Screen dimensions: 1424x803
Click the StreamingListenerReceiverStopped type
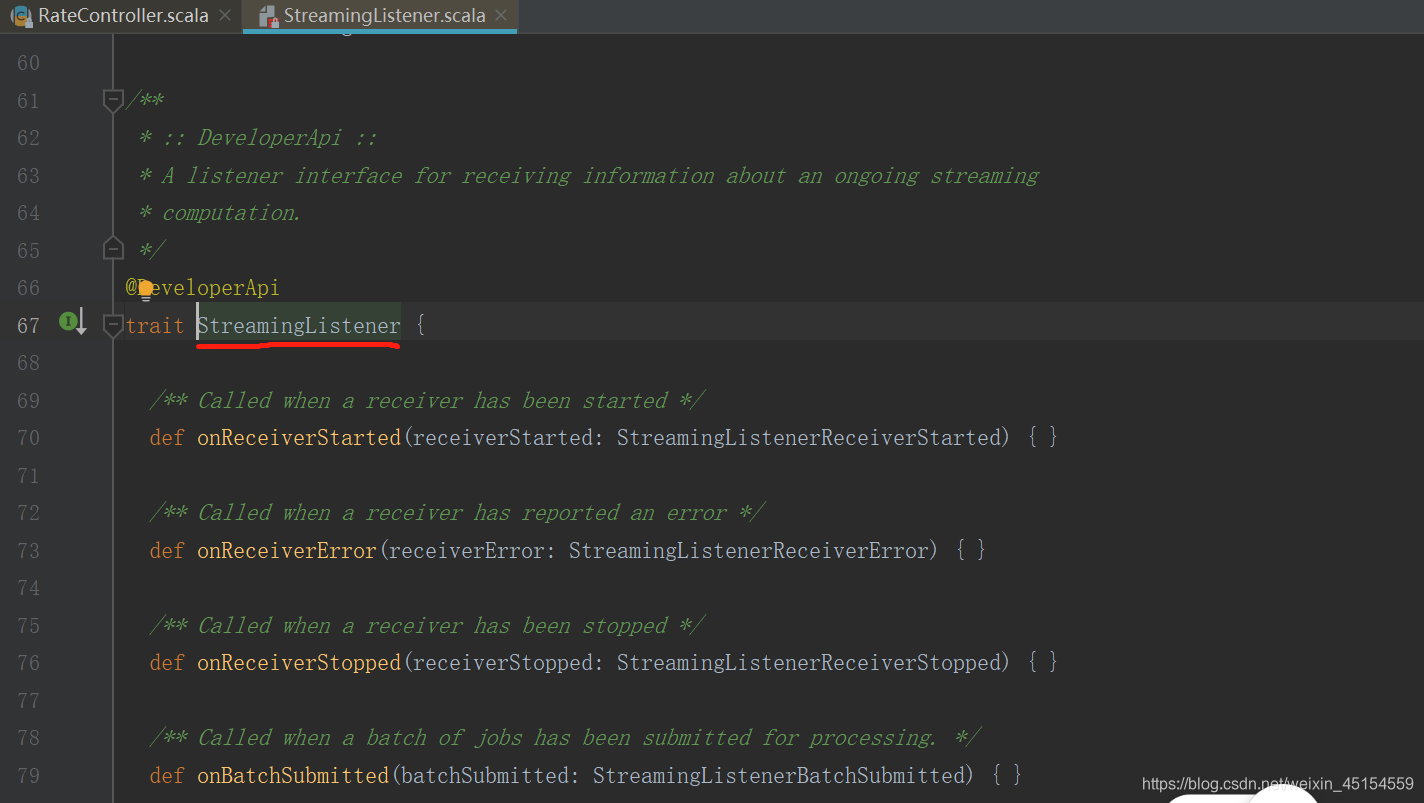(809, 662)
